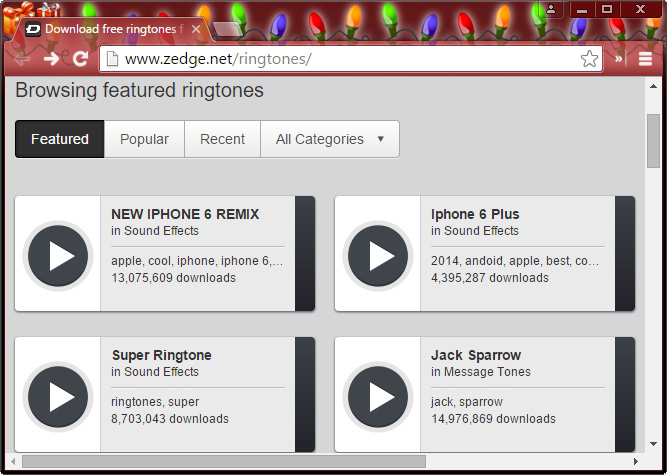Image resolution: width=667 pixels, height=475 pixels.
Task: Play the Iphone 6 Plus ringtone
Action: [x=378, y=256]
